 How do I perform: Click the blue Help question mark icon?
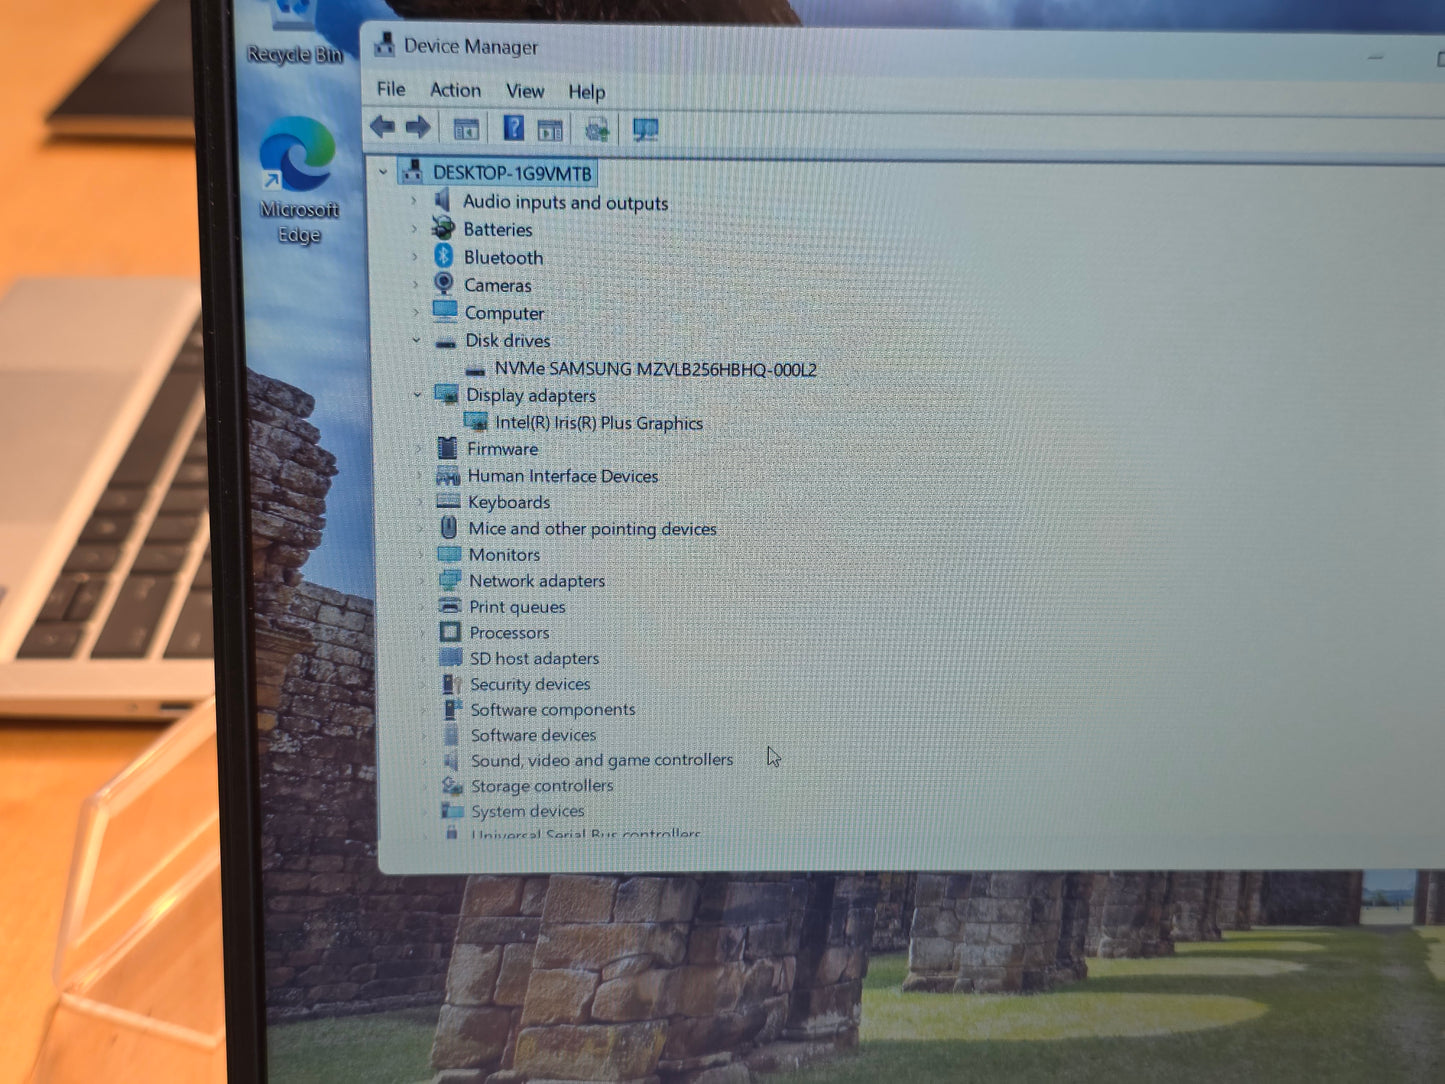[513, 128]
